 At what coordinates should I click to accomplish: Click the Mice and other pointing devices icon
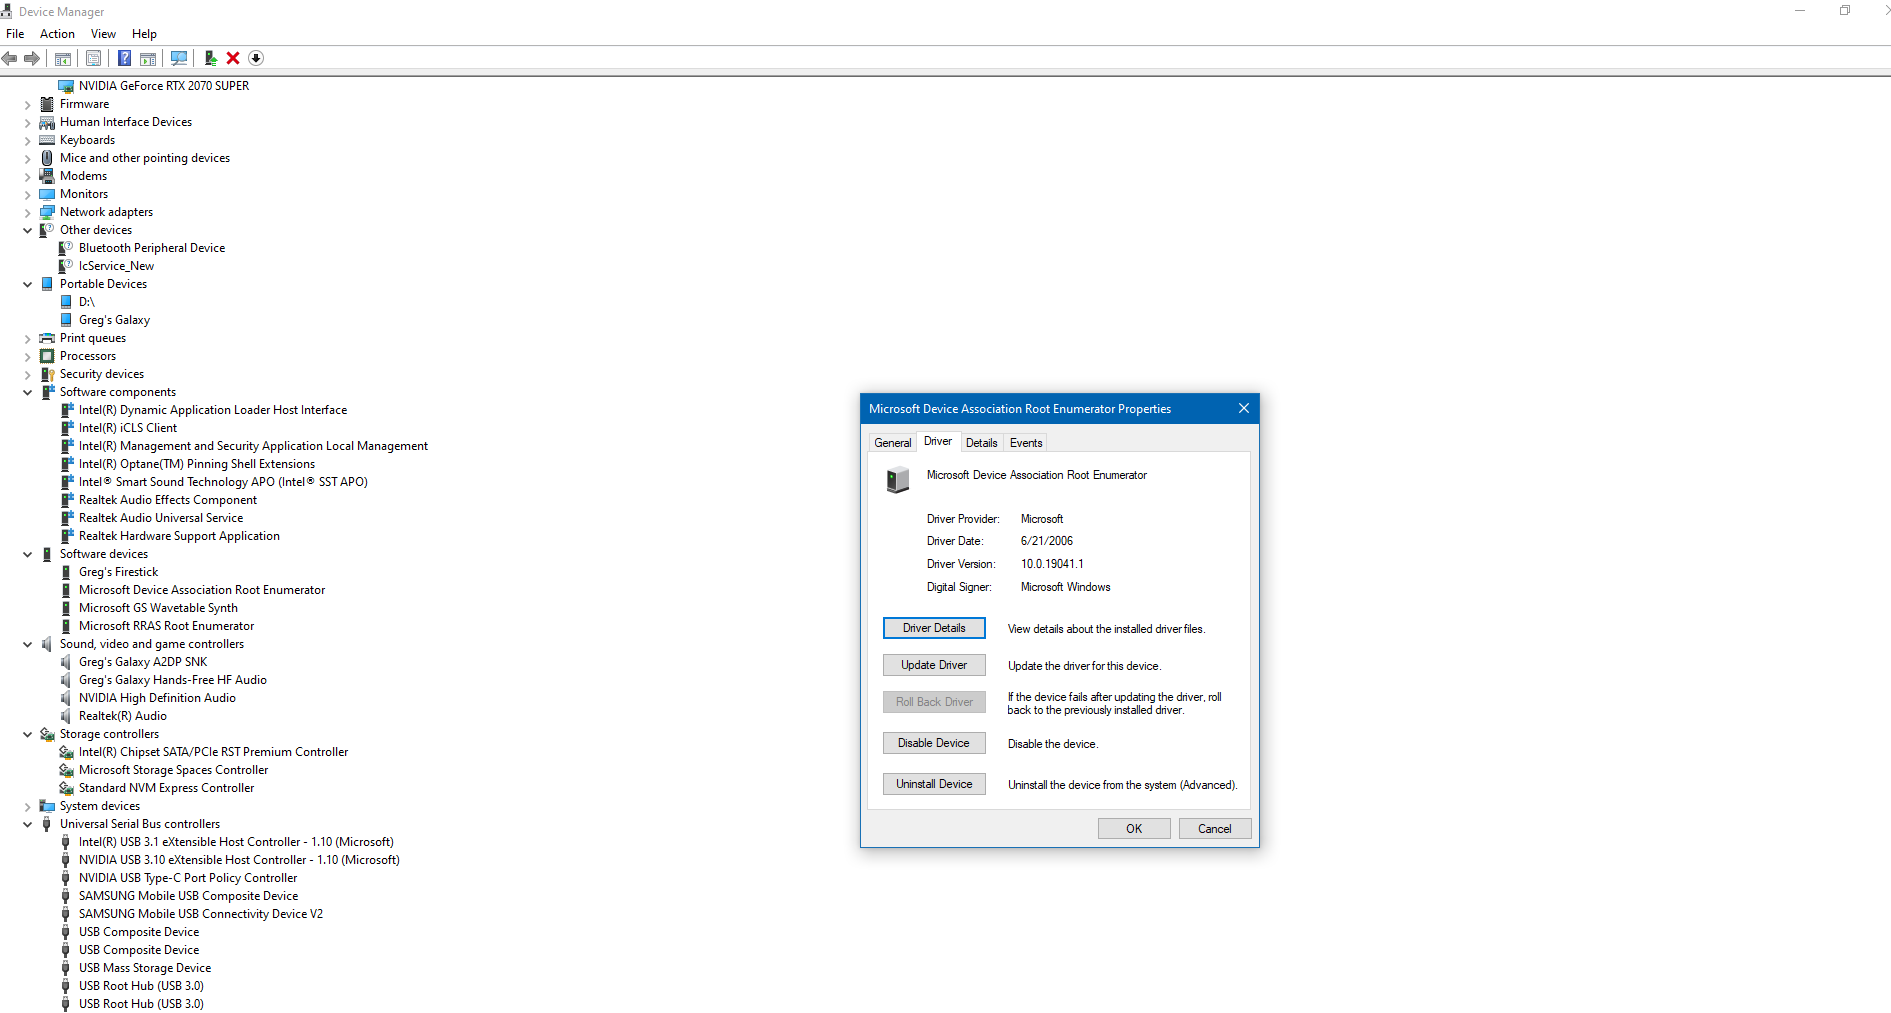point(47,158)
